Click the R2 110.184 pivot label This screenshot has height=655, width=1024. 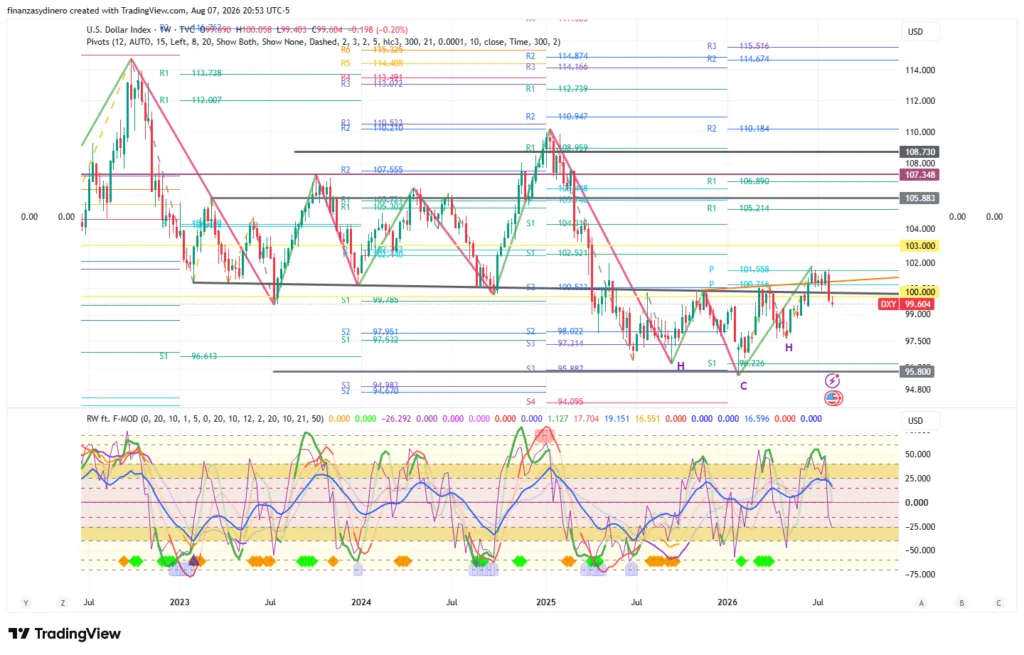click(x=738, y=129)
